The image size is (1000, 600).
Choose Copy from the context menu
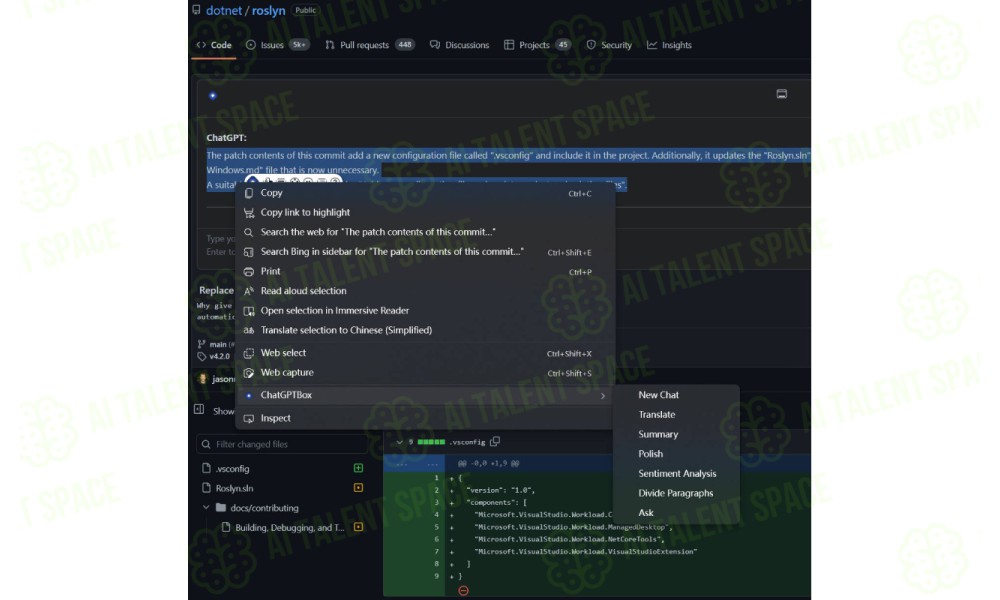coord(425,193)
